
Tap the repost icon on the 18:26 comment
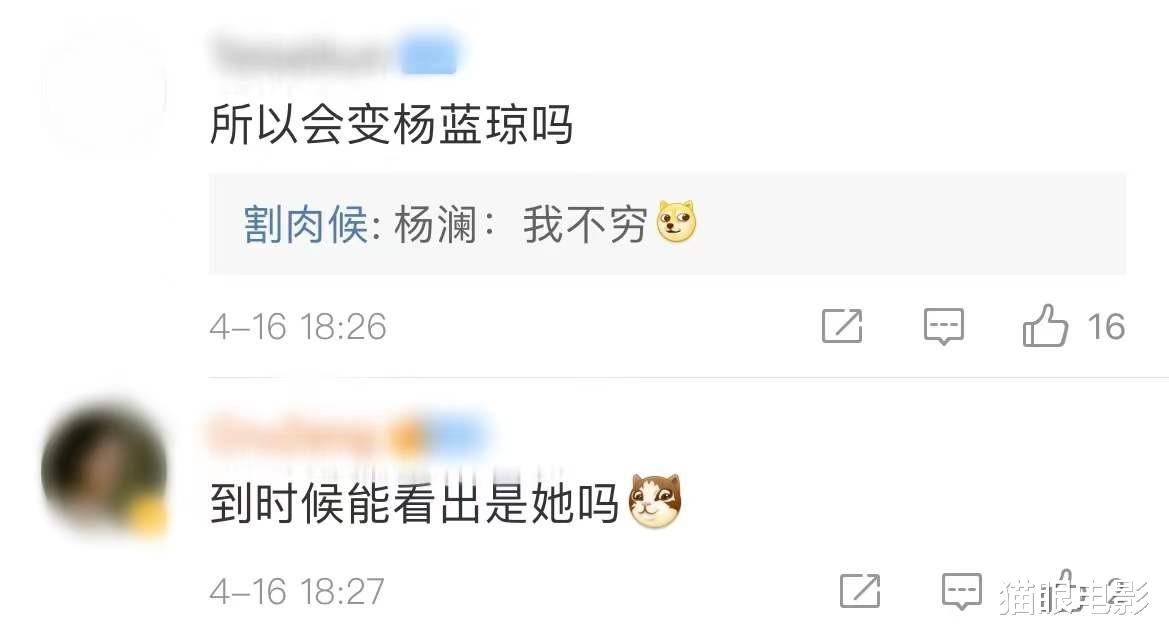pos(842,326)
